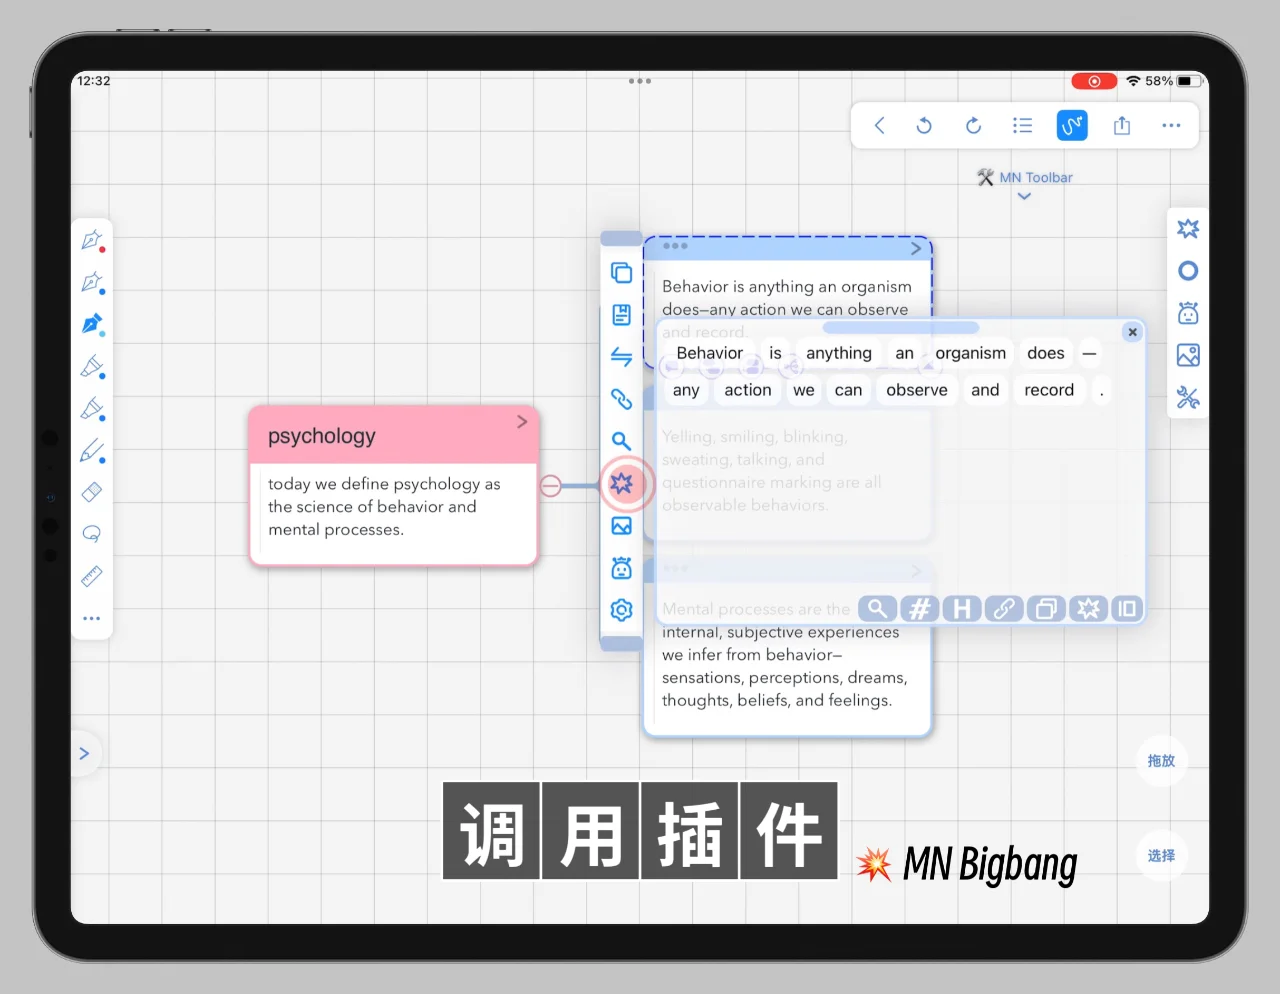Expand the MN Toolbar chevron
This screenshot has width=1280, height=994.
coord(1024,196)
